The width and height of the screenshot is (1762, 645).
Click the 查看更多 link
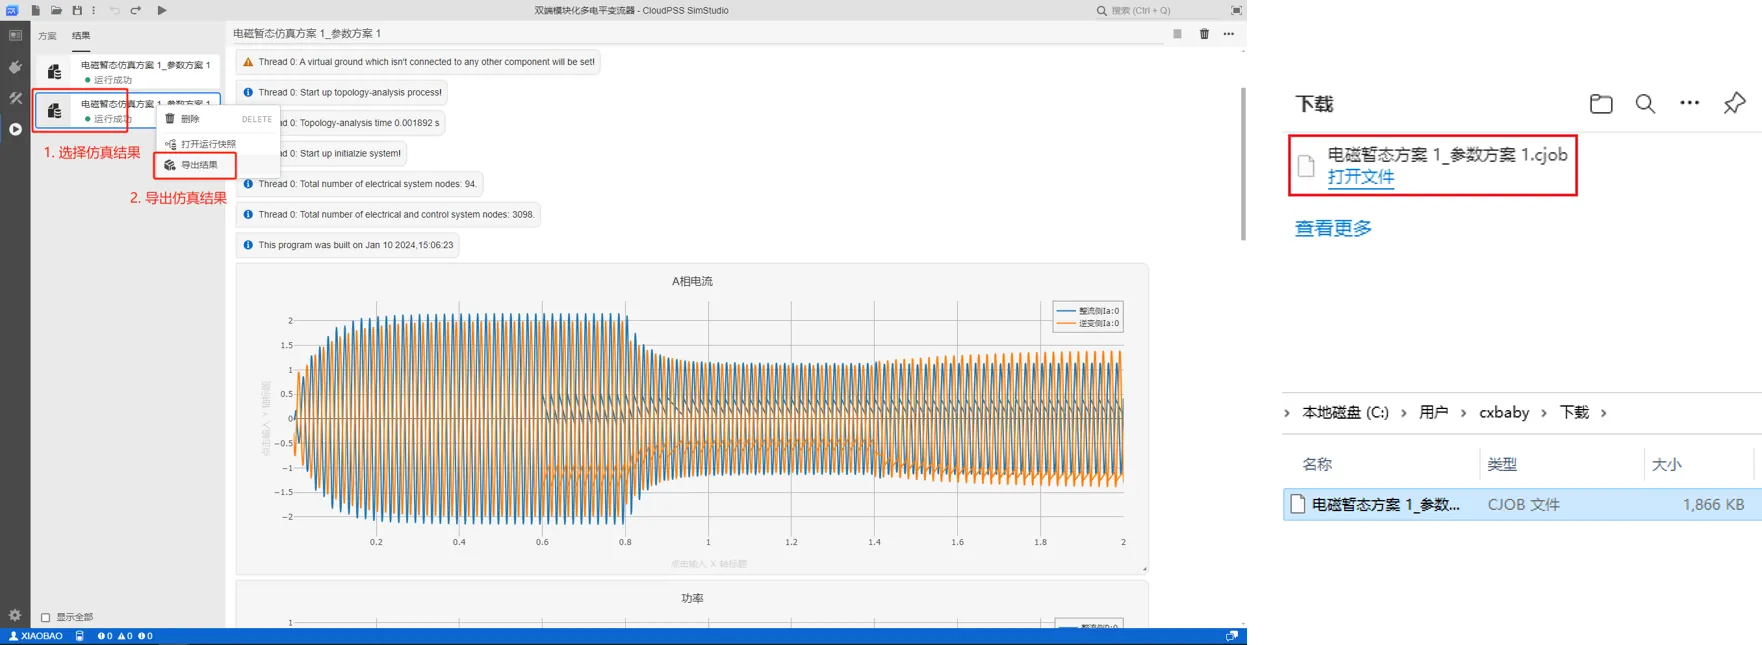click(x=1333, y=228)
